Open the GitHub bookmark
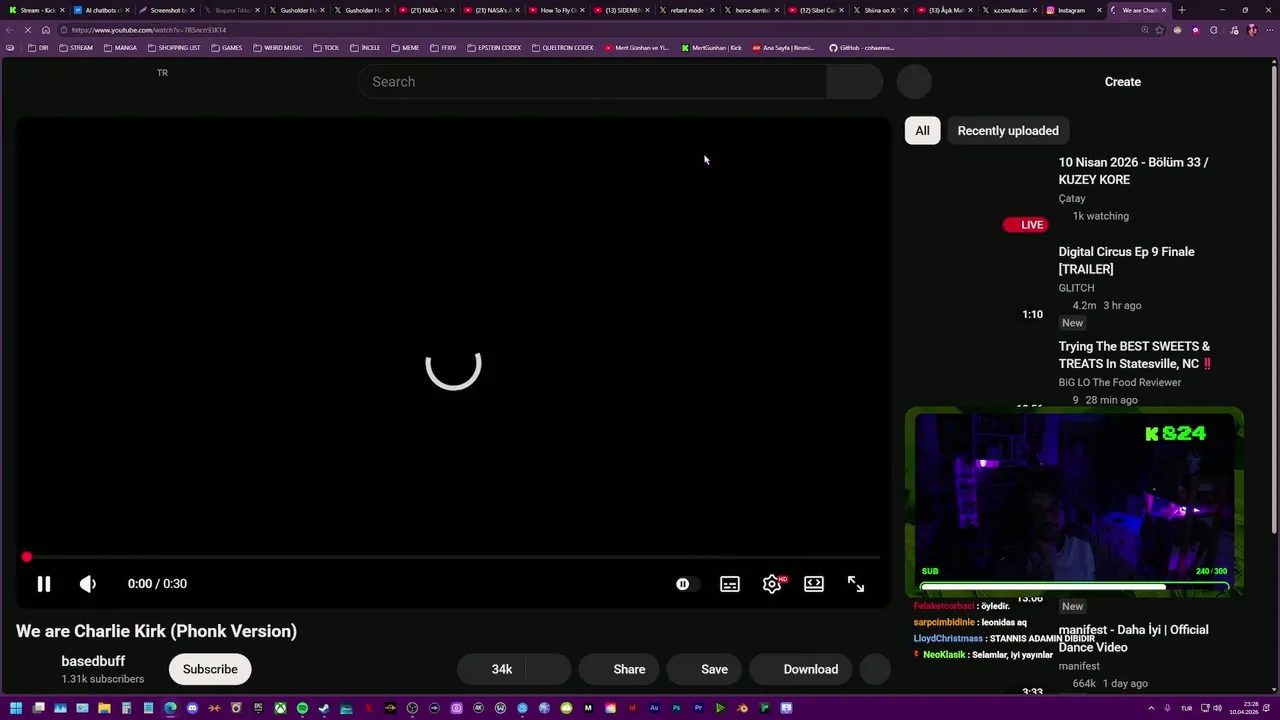 pyautogui.click(x=861, y=48)
